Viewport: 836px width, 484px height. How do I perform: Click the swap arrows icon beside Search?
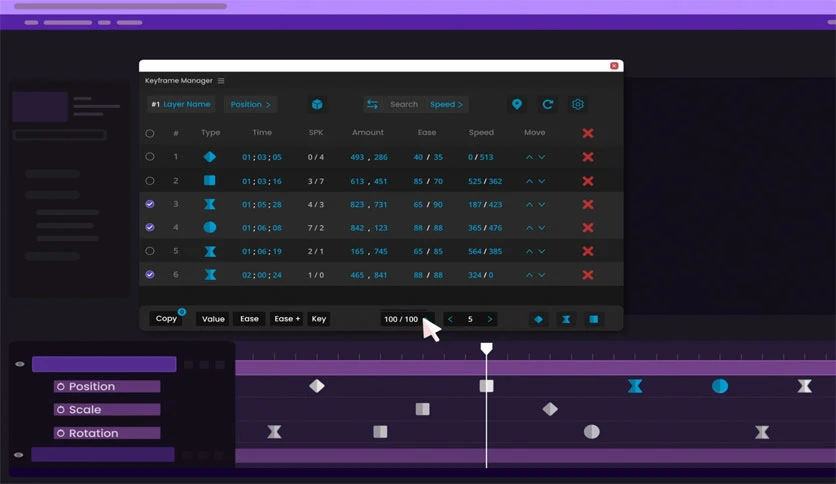pos(372,104)
